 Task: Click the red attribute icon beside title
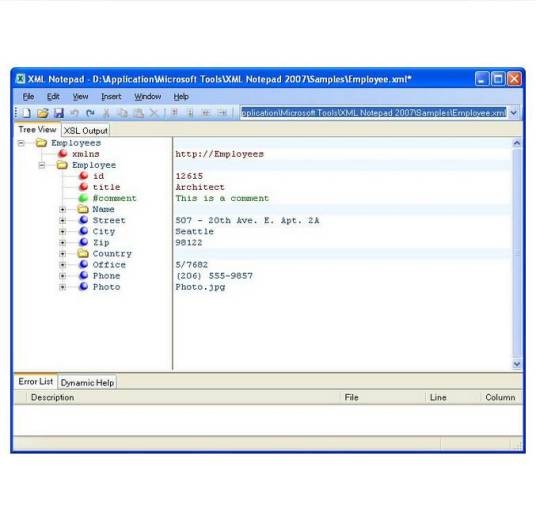coord(84,187)
